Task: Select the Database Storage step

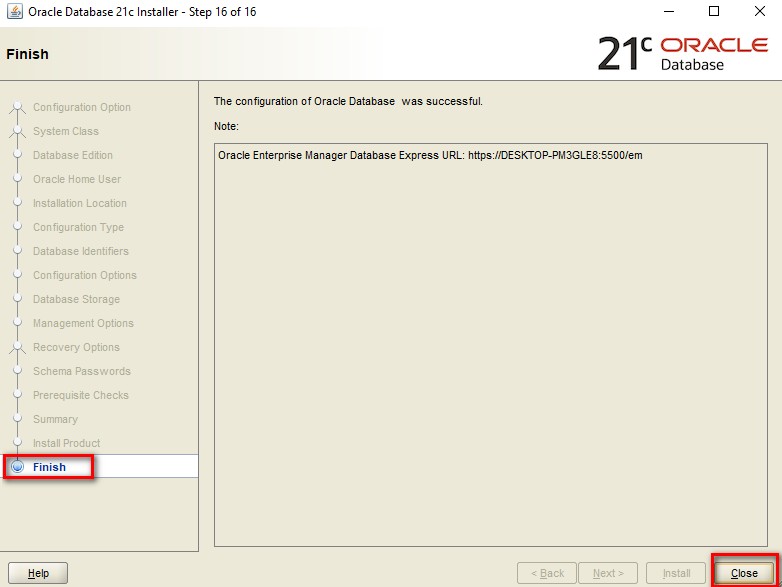Action: [76, 299]
